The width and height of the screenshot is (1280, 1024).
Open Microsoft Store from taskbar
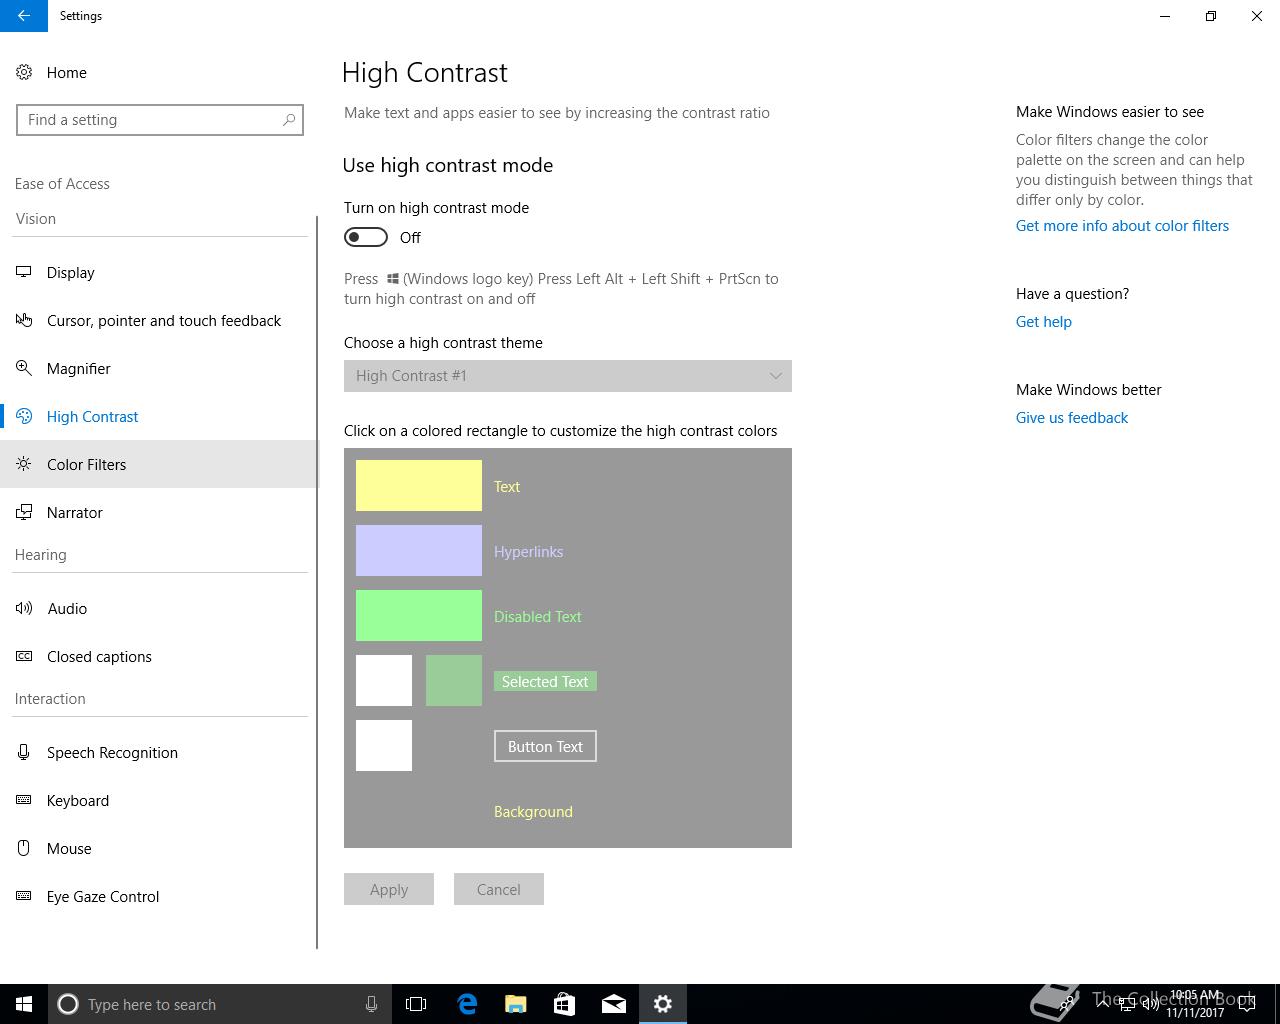point(564,1004)
